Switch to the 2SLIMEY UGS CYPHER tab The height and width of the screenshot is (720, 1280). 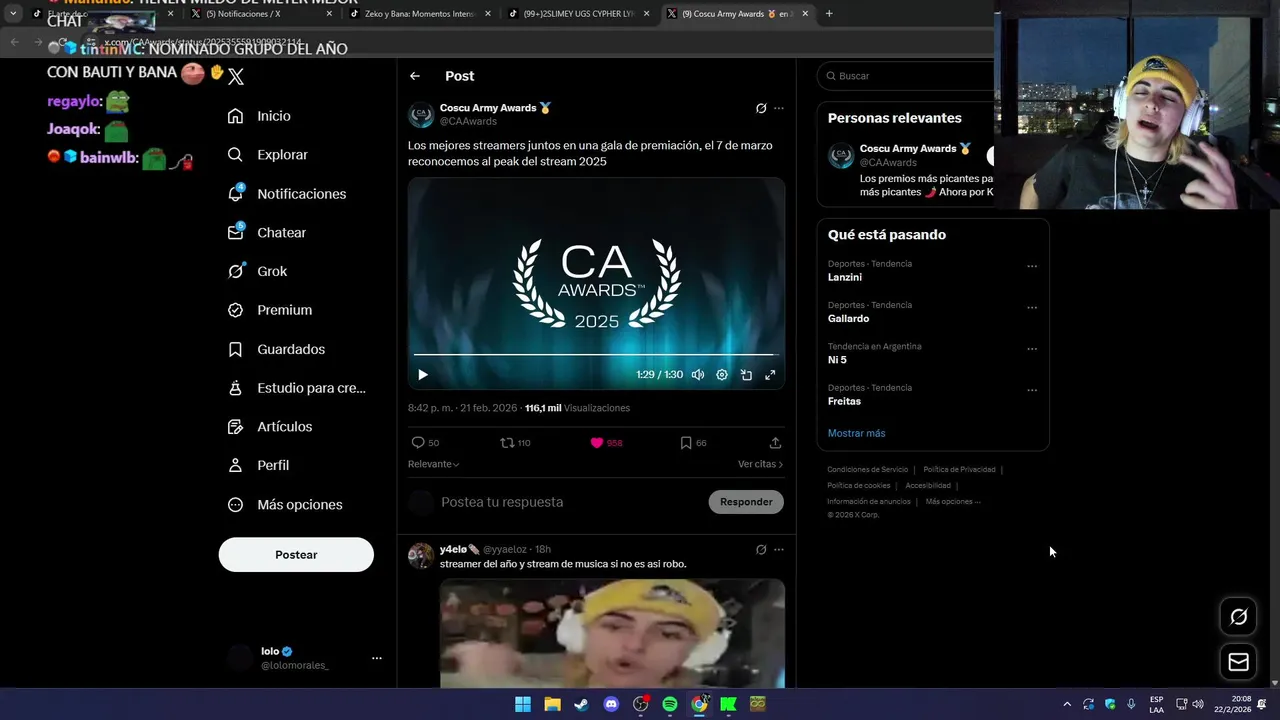point(577,14)
